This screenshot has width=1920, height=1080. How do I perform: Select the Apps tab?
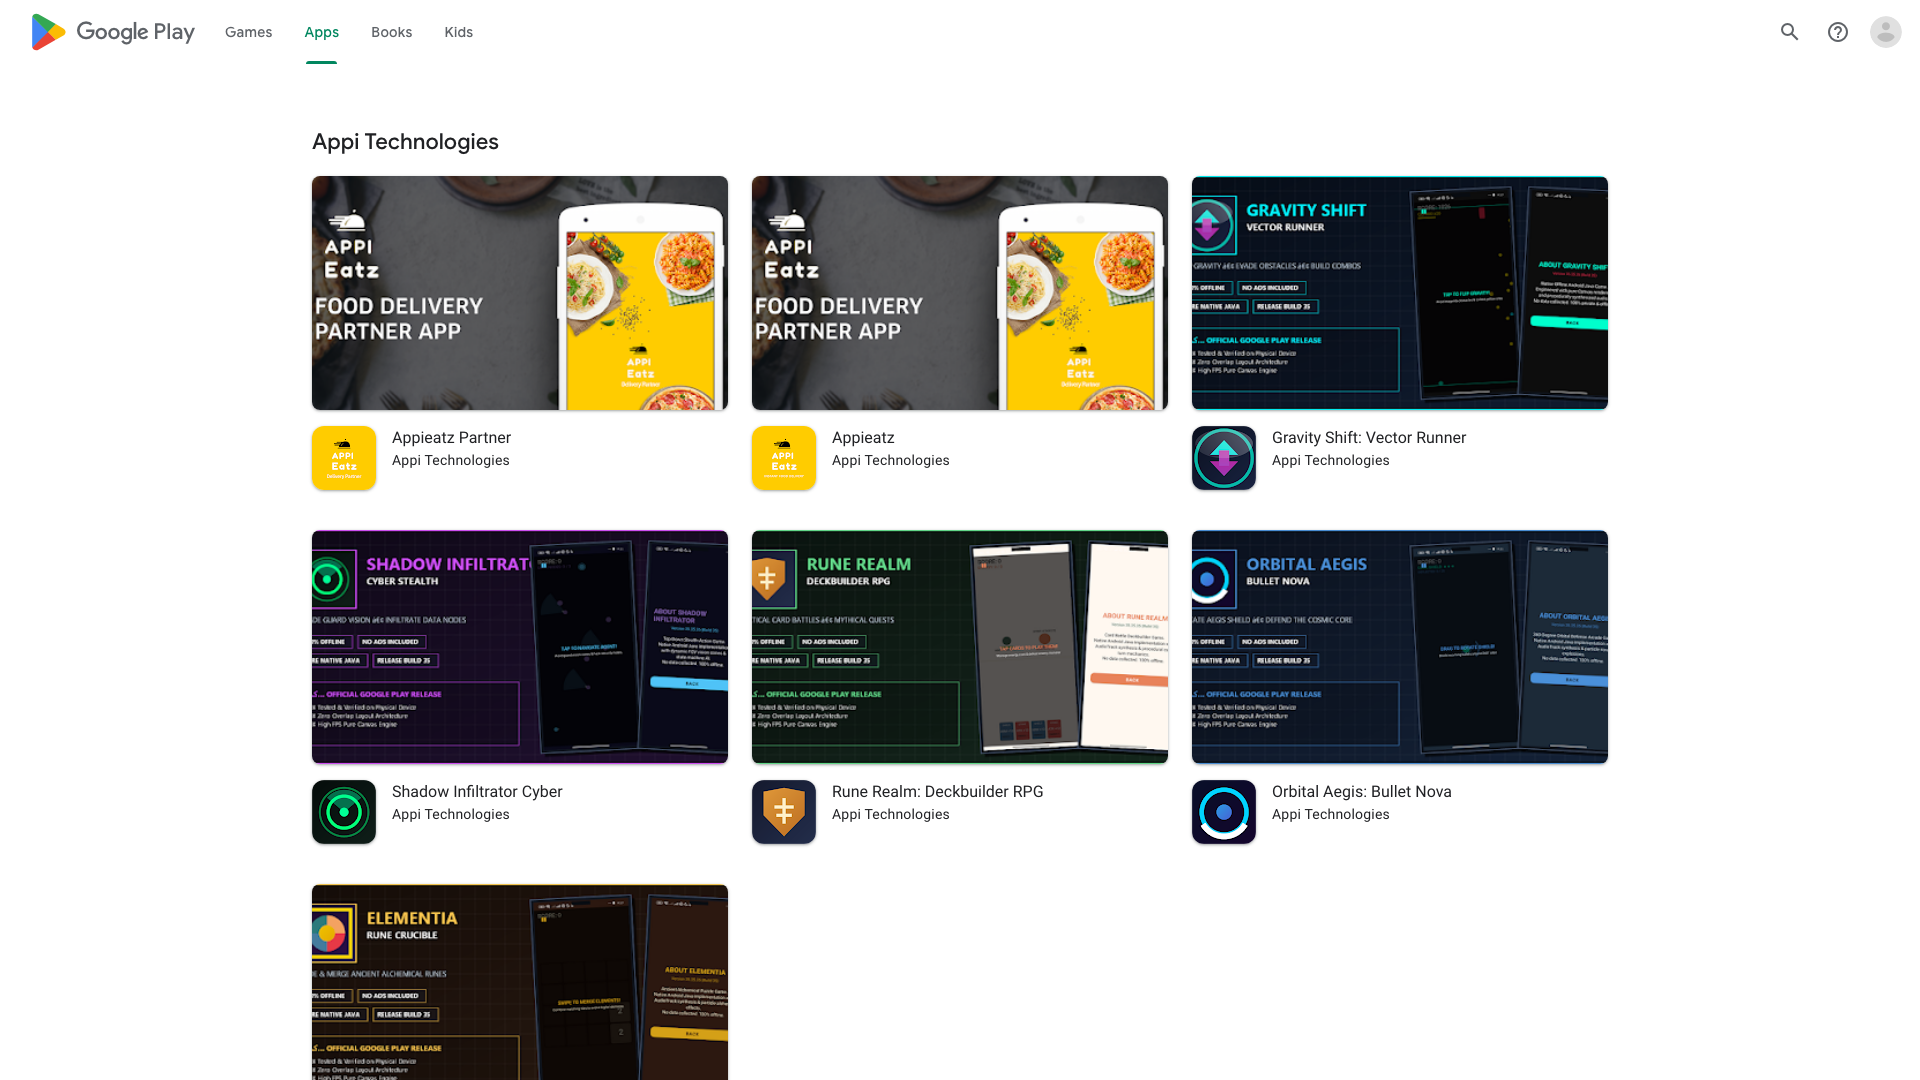coord(321,32)
